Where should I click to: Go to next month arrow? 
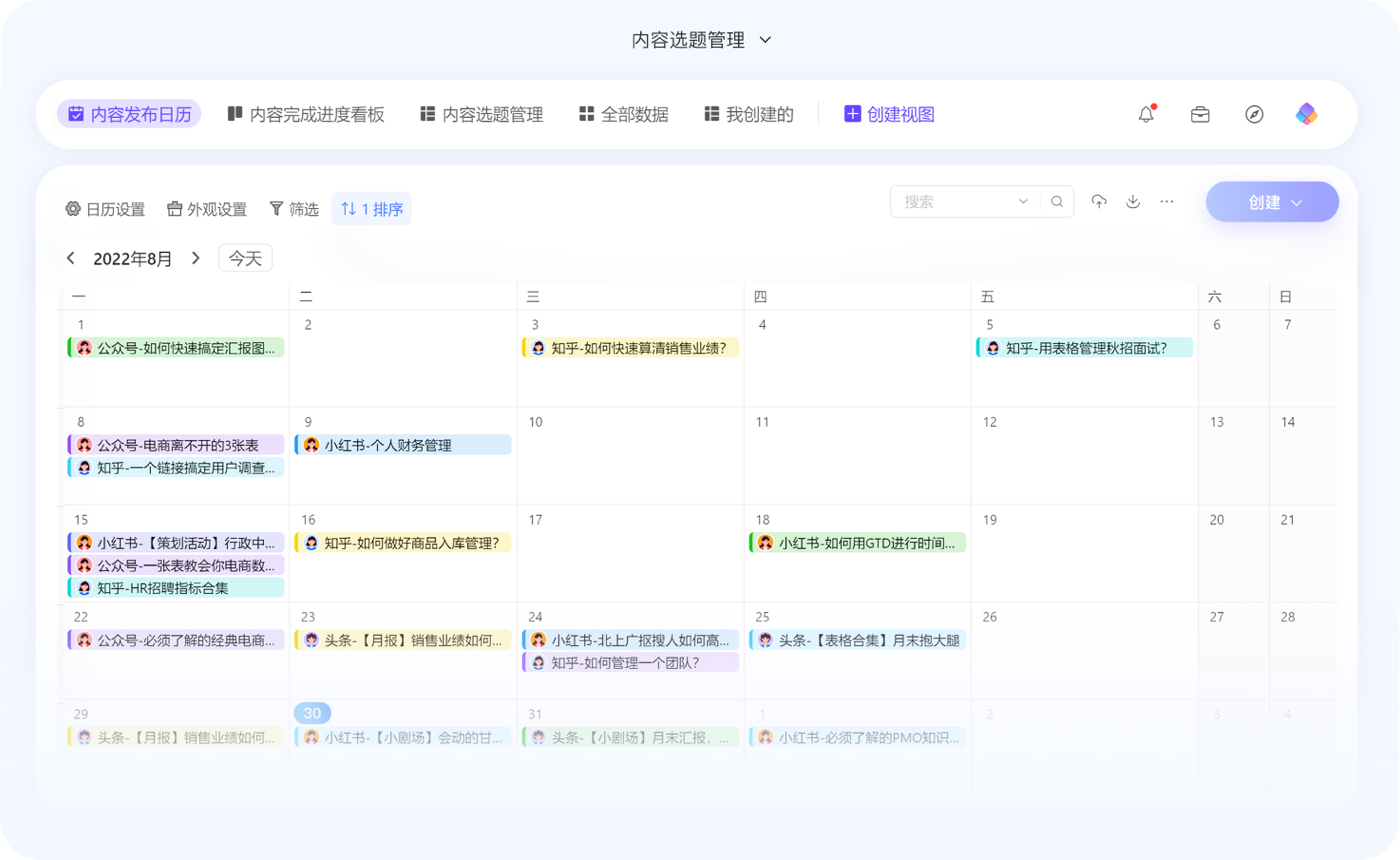(196, 258)
